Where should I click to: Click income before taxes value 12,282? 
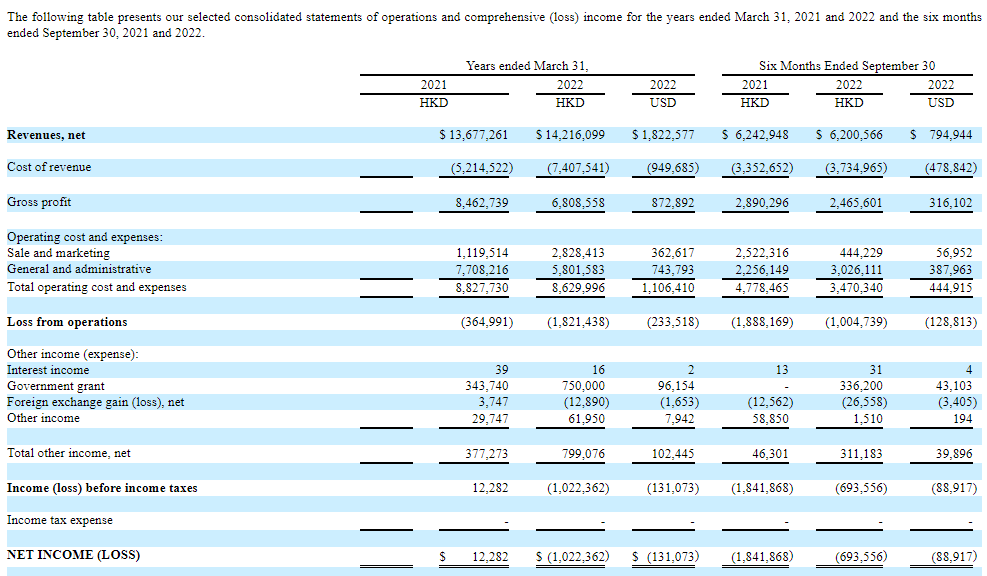[490, 488]
